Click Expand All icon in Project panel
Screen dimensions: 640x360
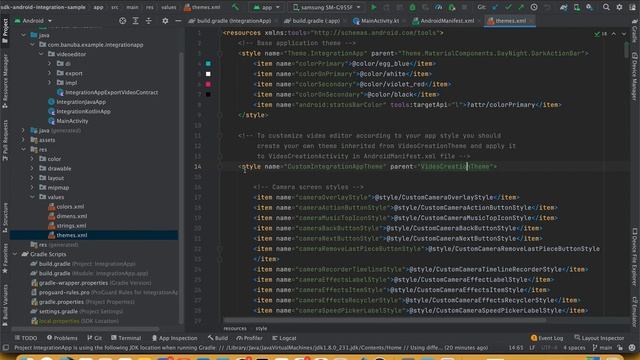(x=136, y=20)
